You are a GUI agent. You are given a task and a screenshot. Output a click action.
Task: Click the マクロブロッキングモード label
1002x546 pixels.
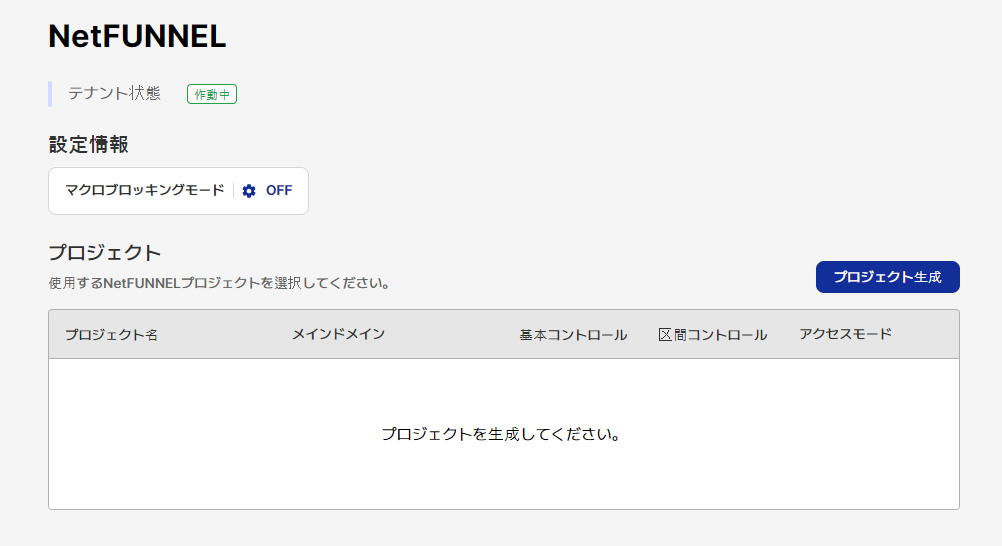(x=144, y=191)
